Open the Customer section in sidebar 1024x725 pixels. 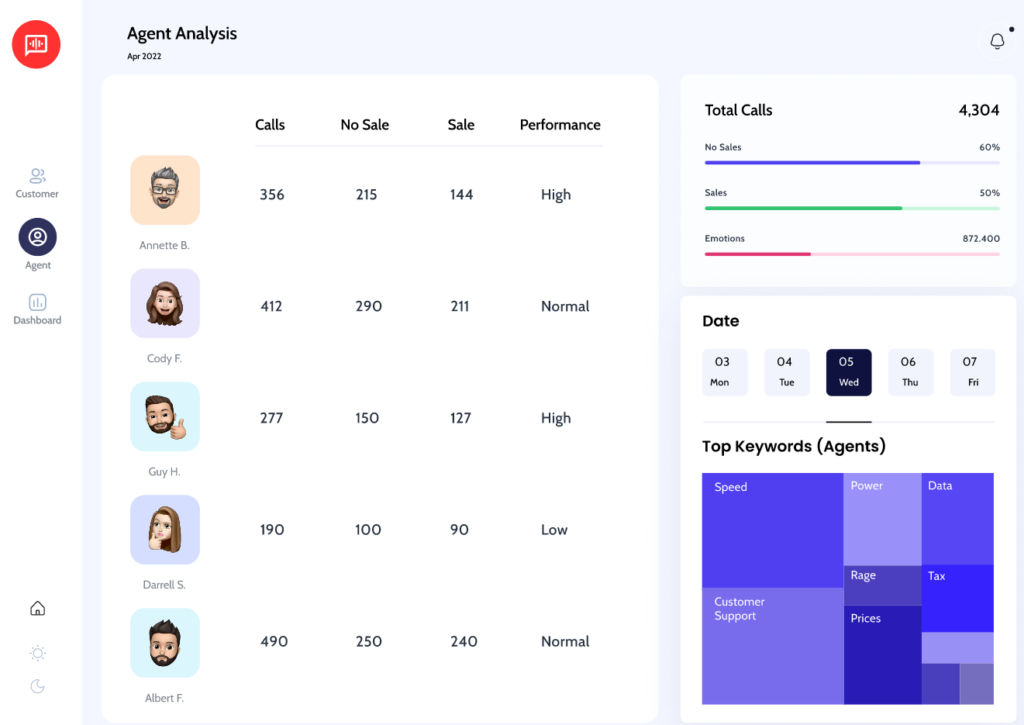[37, 177]
